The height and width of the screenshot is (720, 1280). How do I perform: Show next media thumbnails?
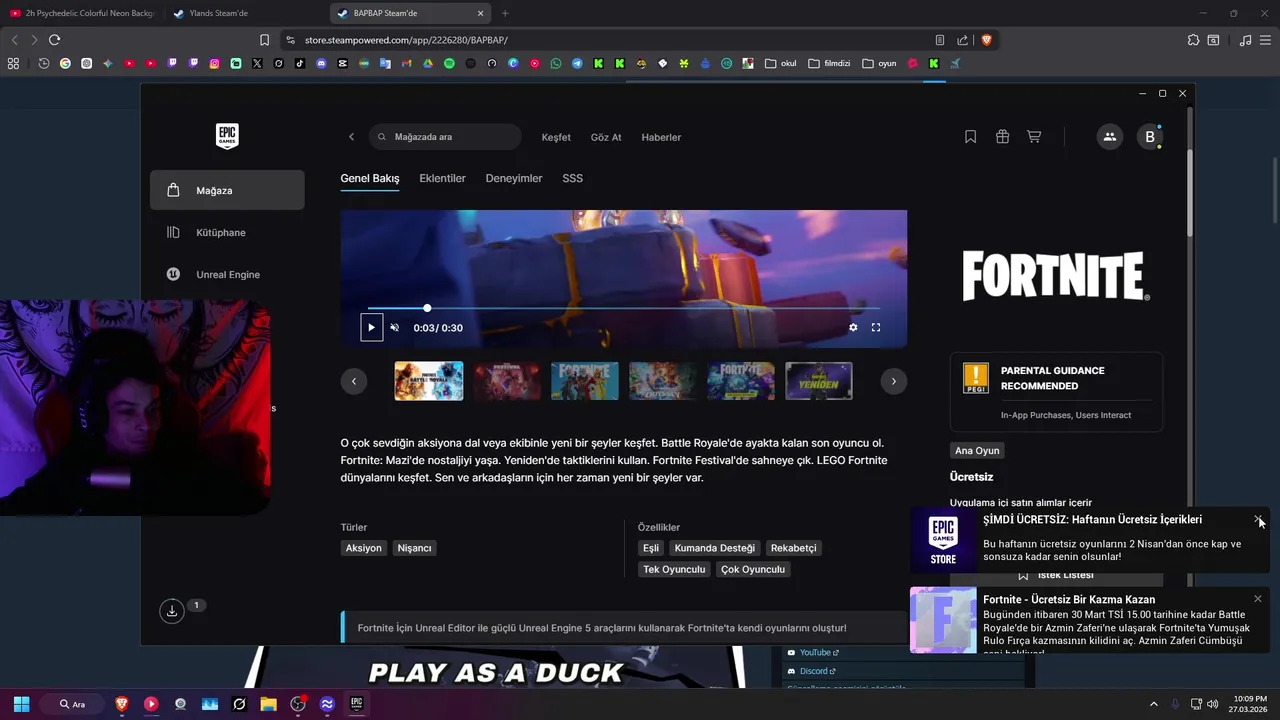tap(893, 381)
